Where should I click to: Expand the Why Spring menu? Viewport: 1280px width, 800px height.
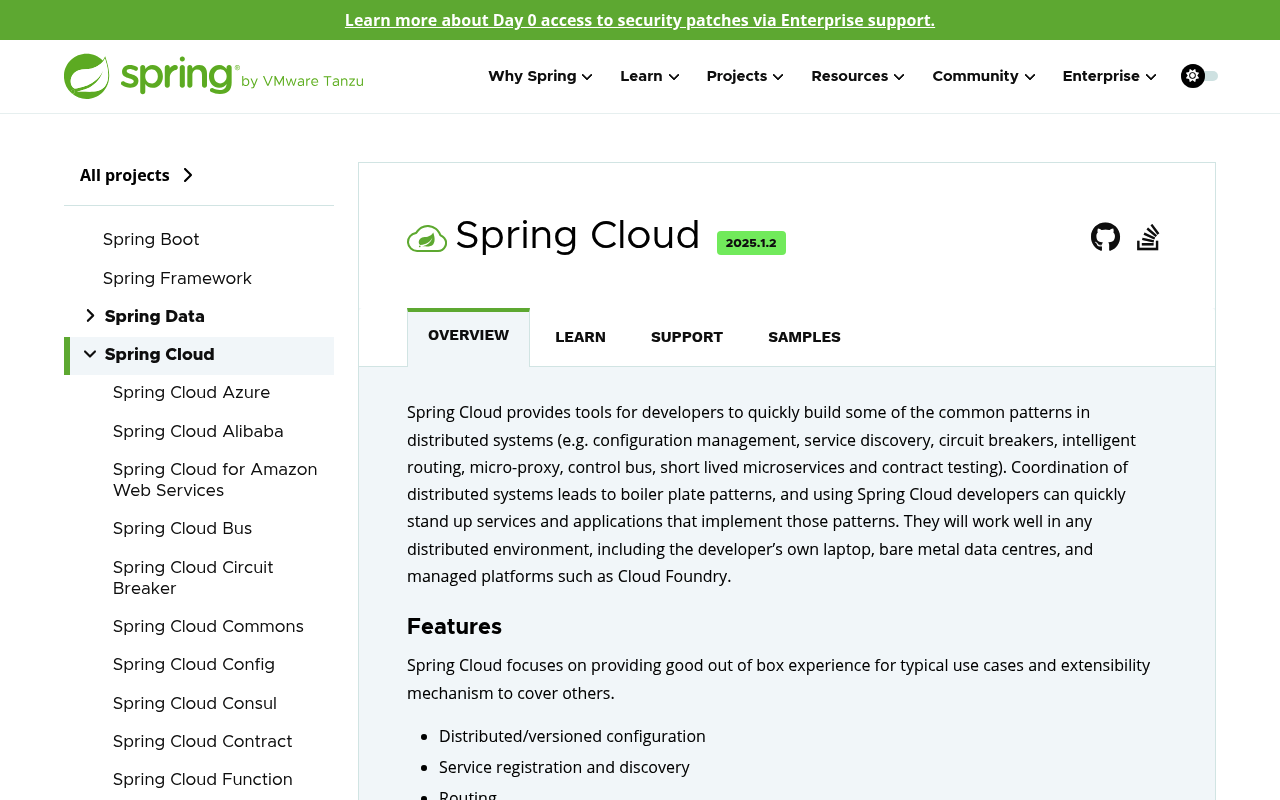click(540, 76)
